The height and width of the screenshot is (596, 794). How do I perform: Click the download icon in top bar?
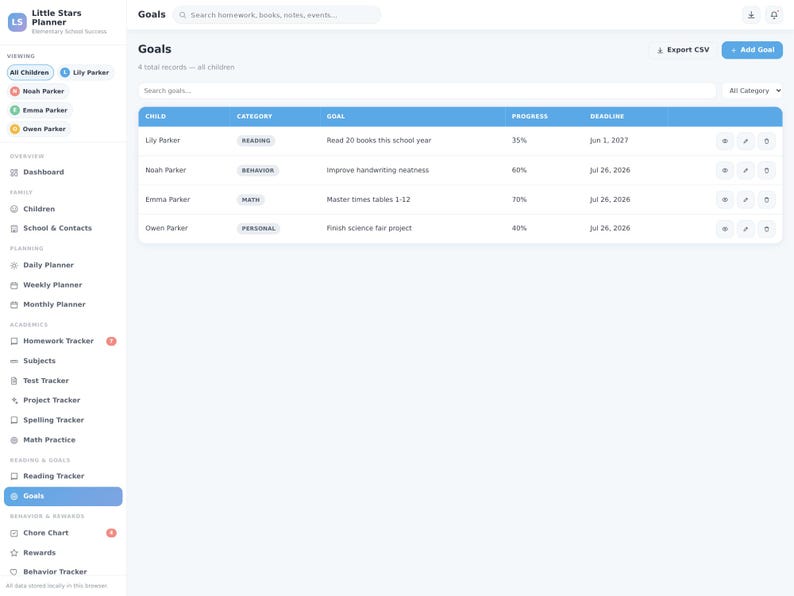click(751, 15)
